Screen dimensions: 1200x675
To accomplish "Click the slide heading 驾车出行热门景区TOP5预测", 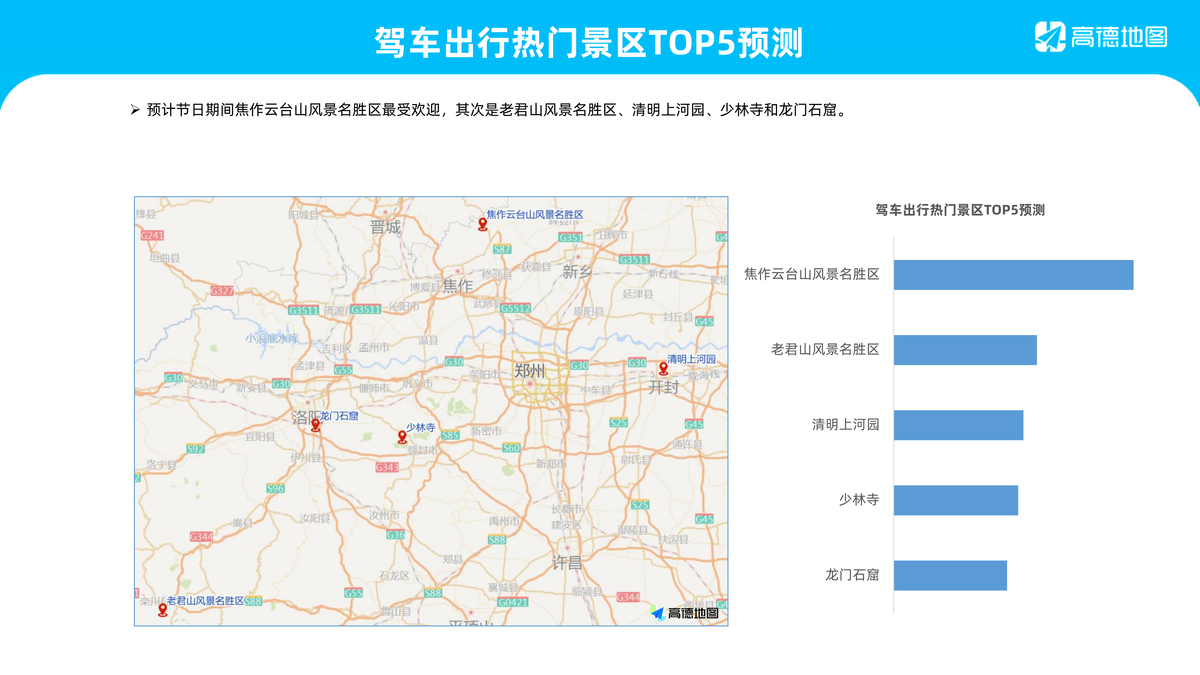I will 589,43.
